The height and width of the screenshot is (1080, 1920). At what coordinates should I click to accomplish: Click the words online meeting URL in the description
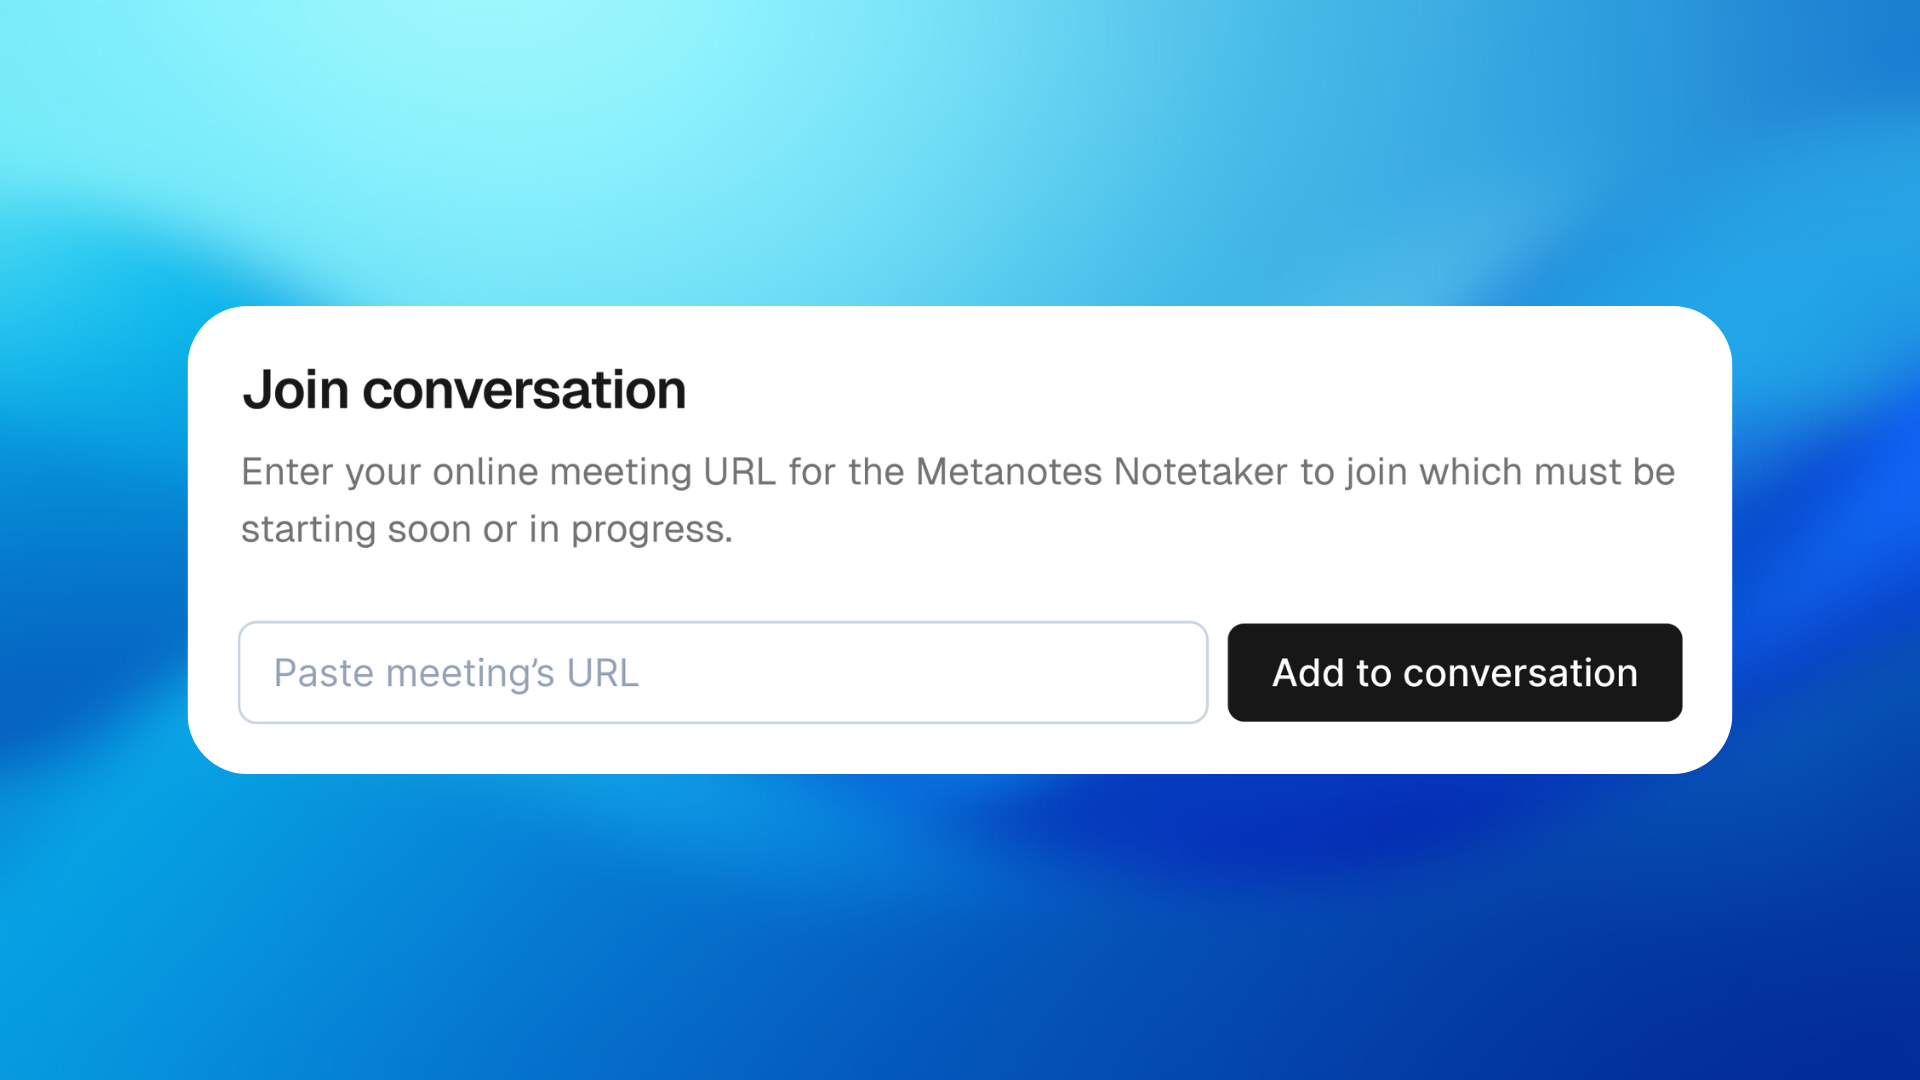pos(604,471)
